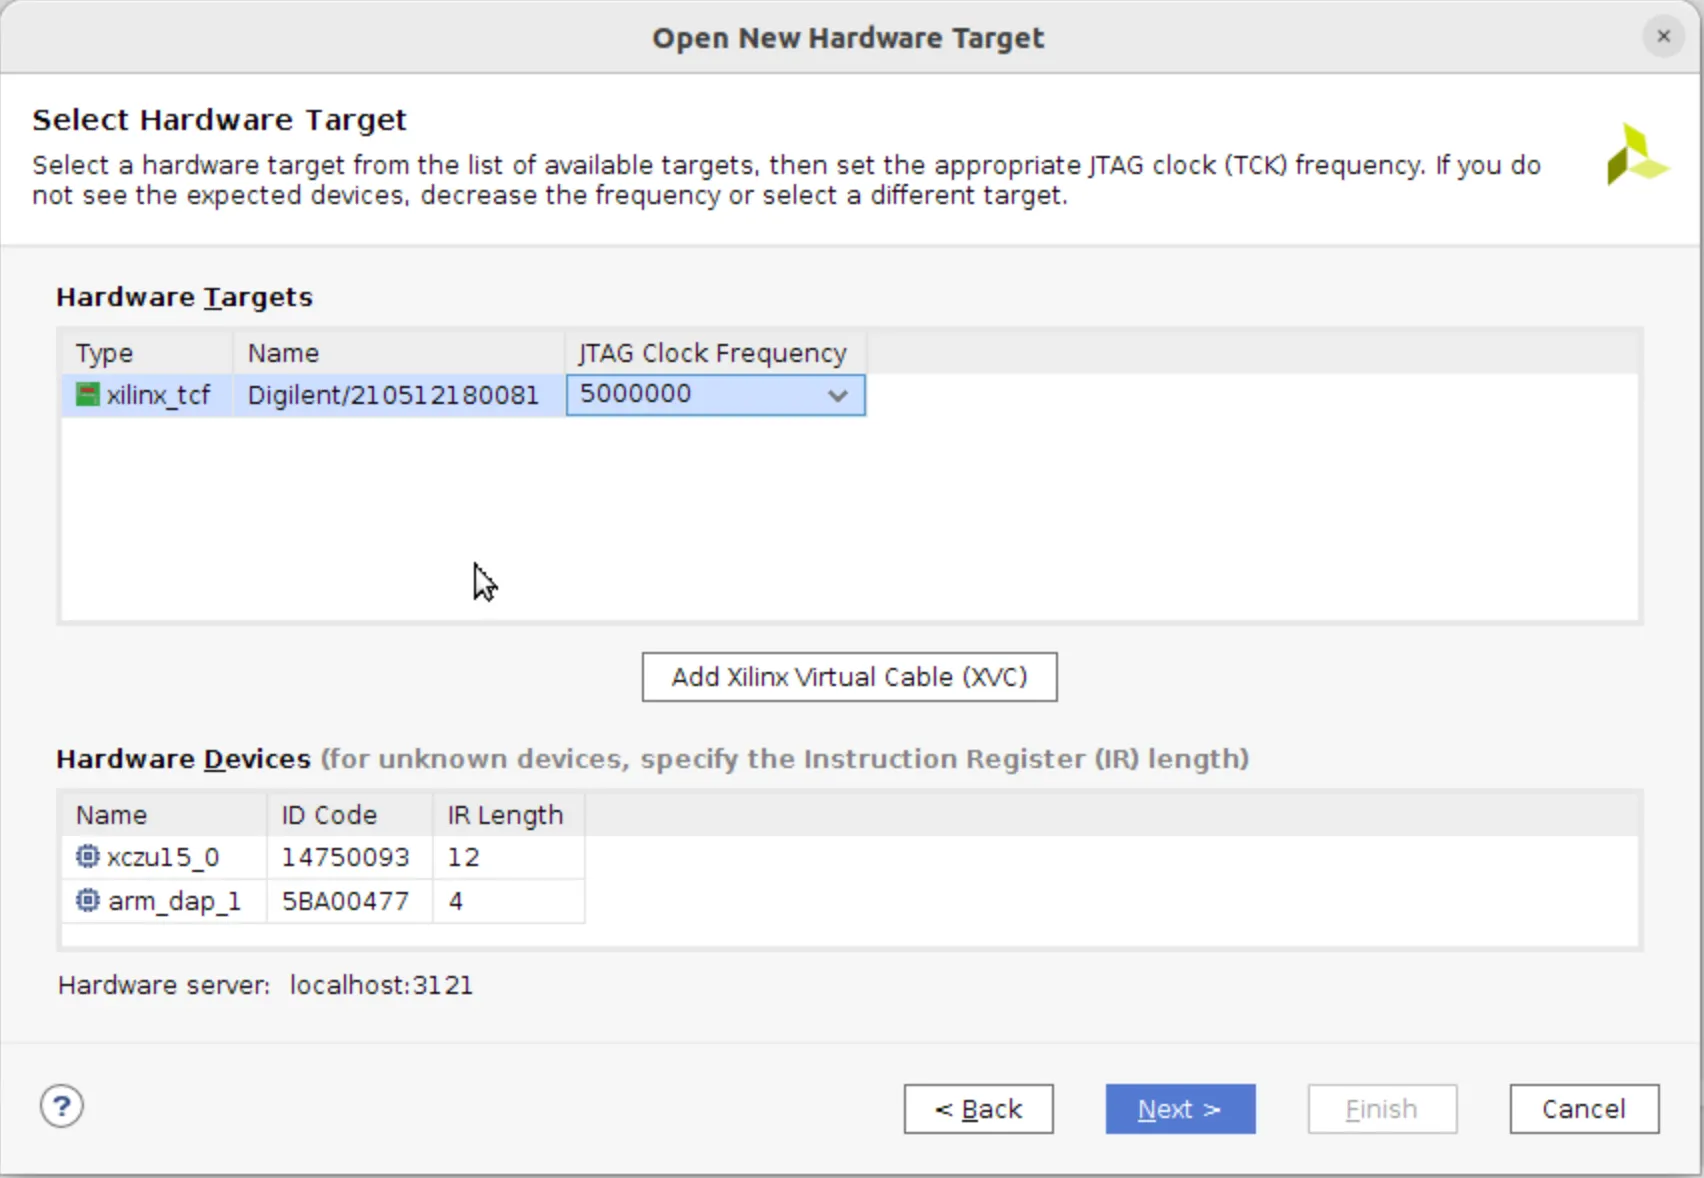Select the Digilent/210512180081 target name cell
Screen dimensions: 1704x1178
click(394, 396)
